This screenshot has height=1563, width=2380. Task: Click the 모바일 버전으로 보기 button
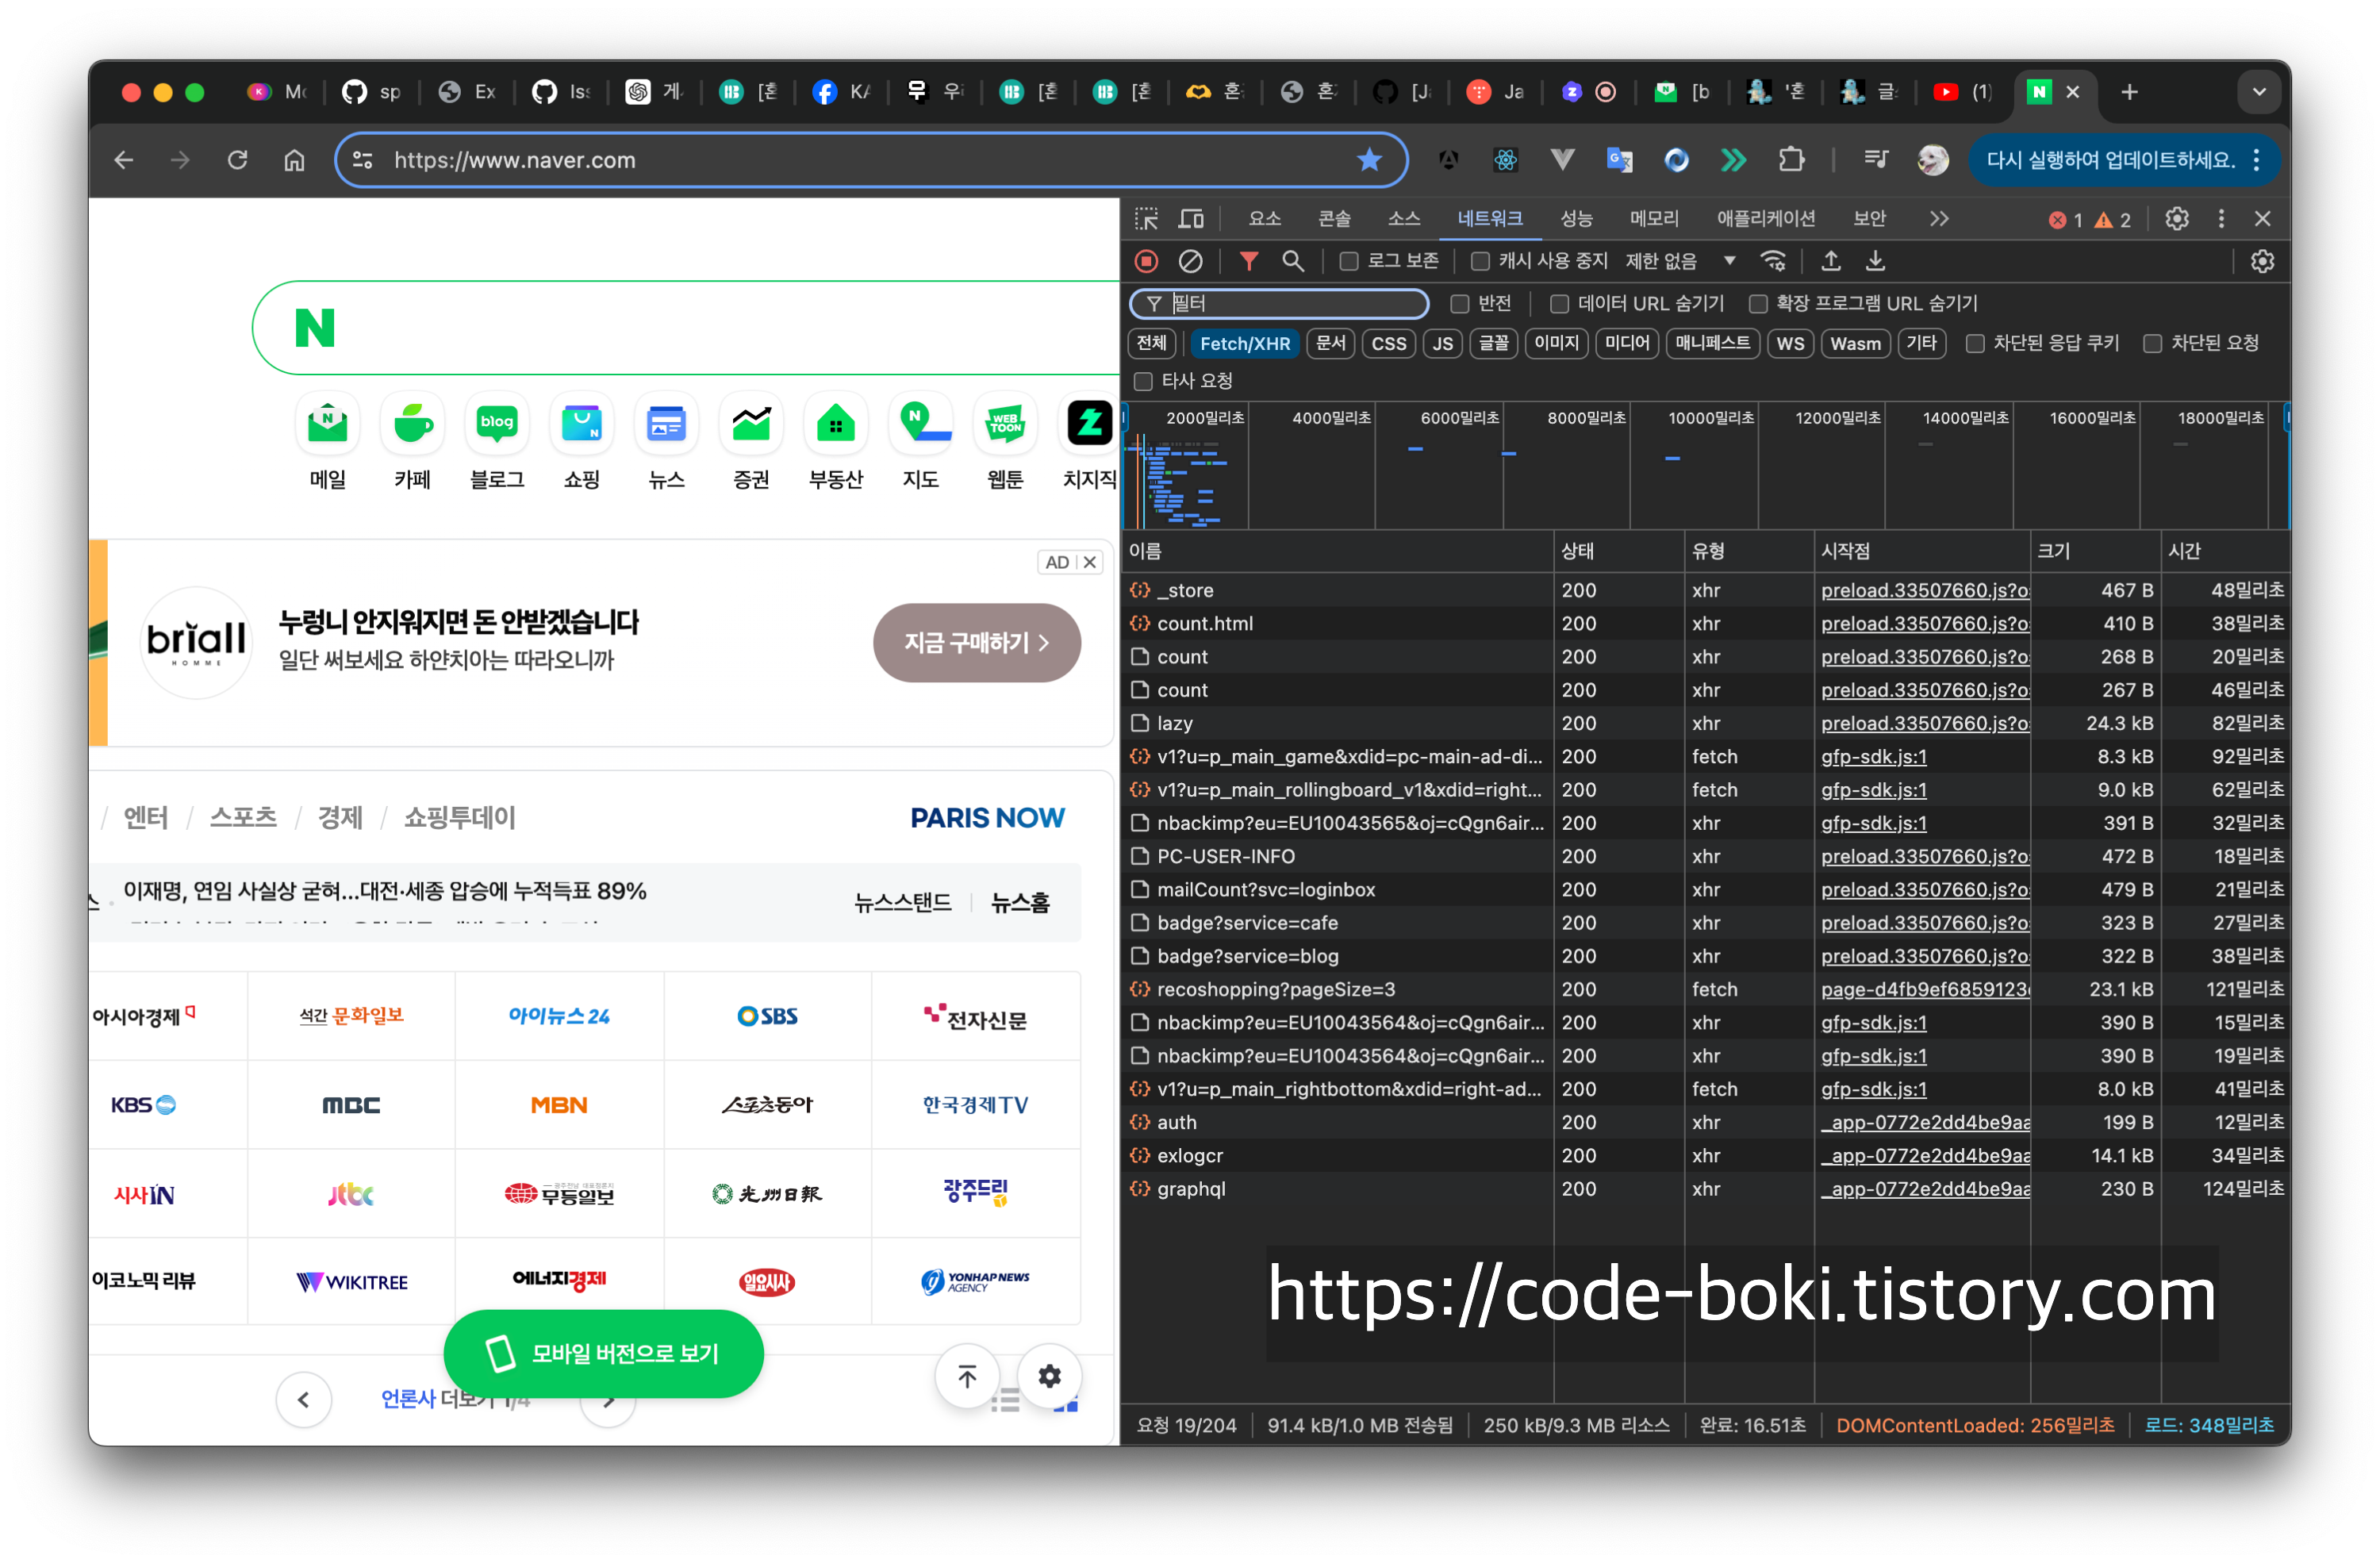coord(603,1353)
